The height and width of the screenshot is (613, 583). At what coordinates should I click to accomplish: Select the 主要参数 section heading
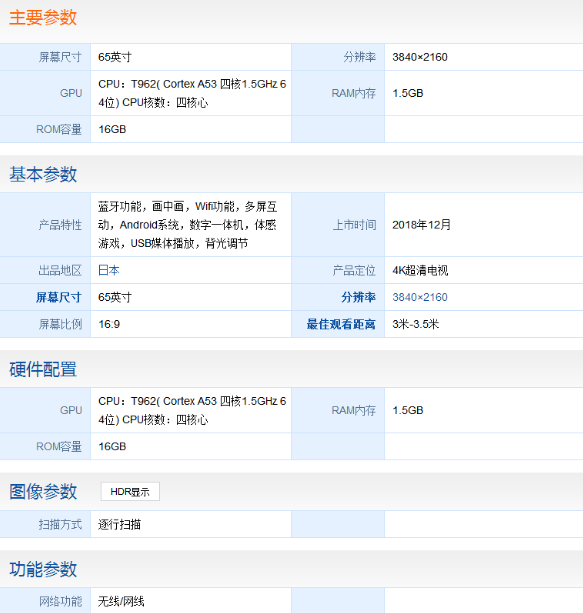(x=43, y=18)
